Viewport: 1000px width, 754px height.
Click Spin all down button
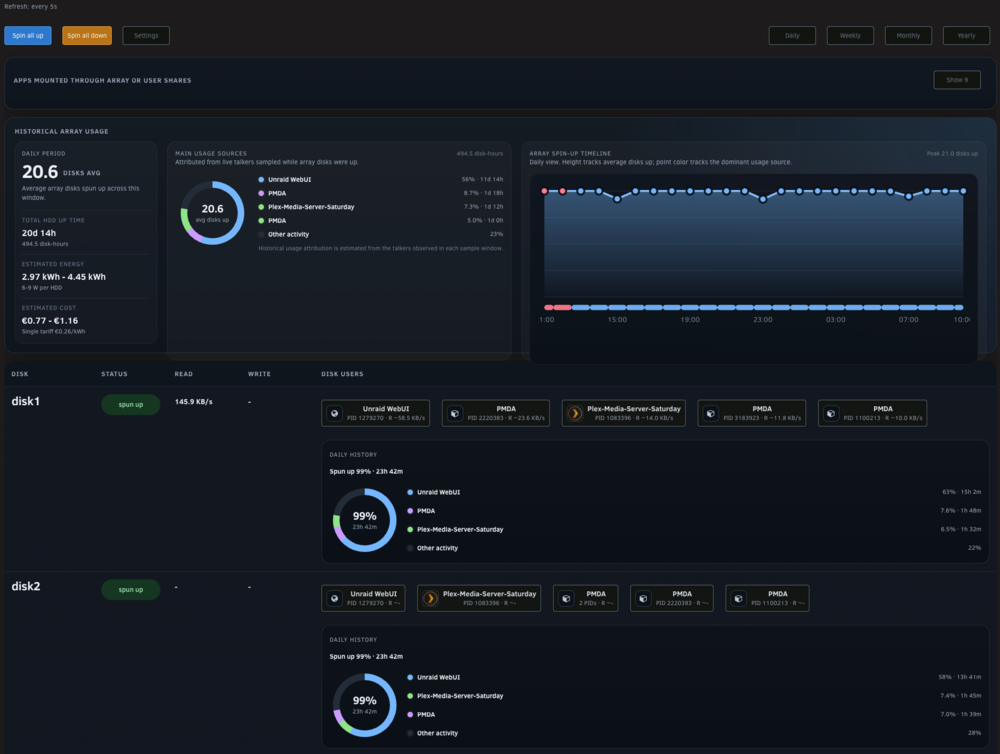coord(87,36)
